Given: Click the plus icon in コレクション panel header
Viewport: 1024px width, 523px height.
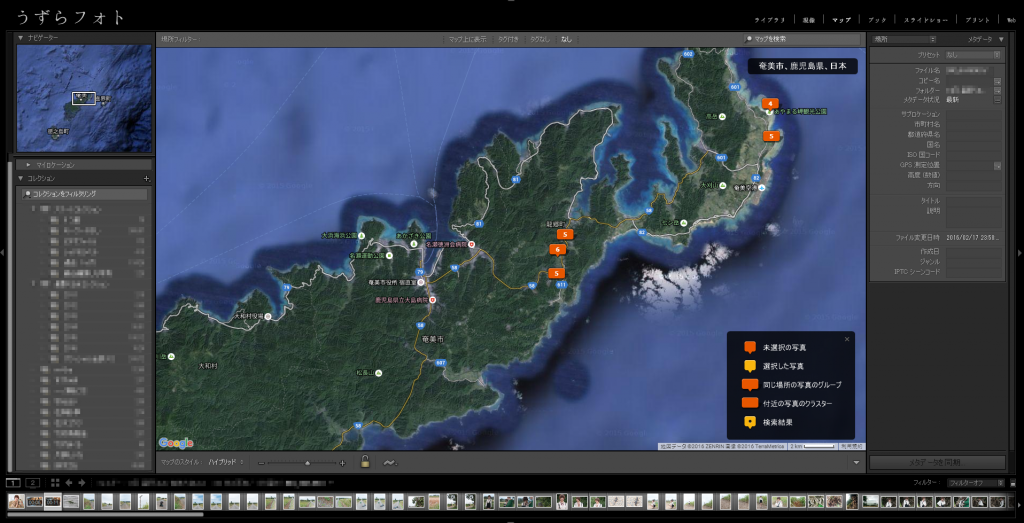Looking at the screenshot, I should [146, 178].
